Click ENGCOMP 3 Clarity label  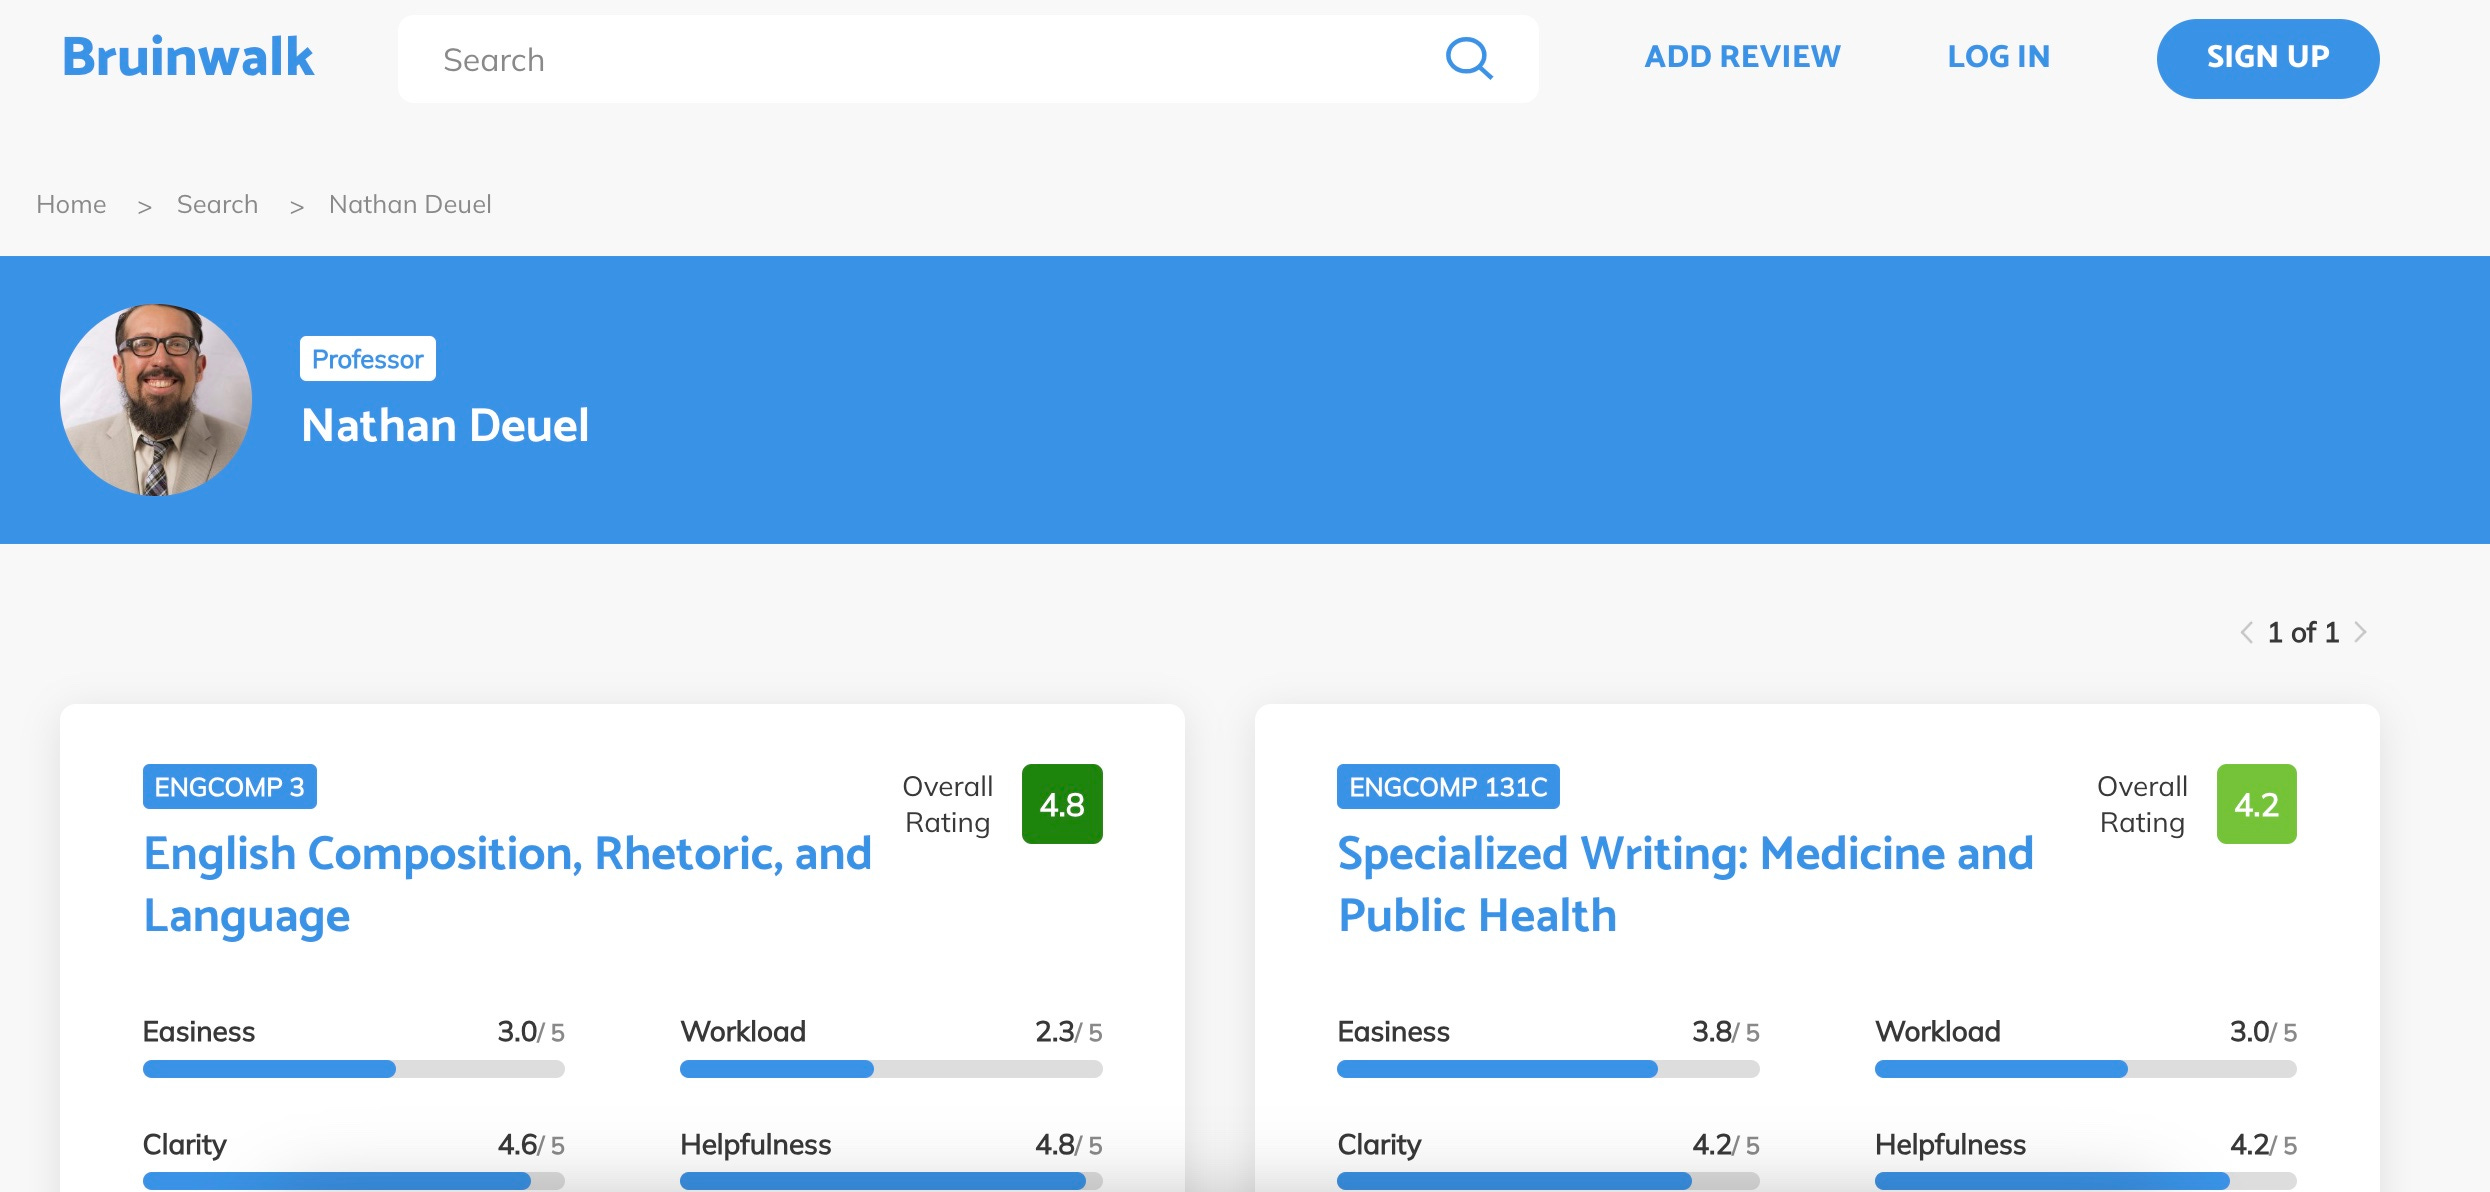tap(185, 1144)
